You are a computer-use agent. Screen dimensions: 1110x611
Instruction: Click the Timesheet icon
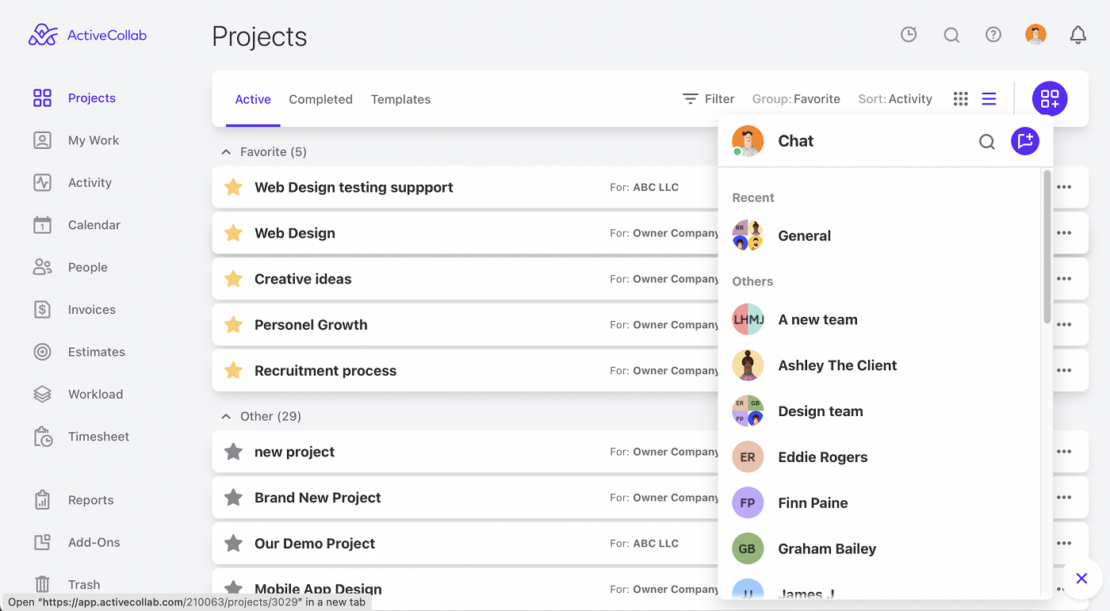[43, 436]
